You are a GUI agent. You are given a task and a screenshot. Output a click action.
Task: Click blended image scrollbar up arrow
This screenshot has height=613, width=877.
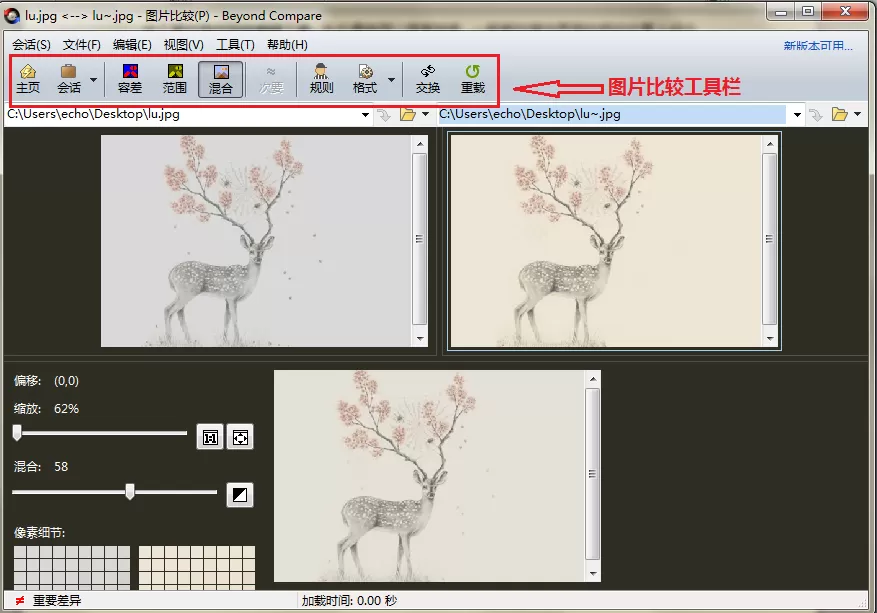pyautogui.click(x=593, y=379)
